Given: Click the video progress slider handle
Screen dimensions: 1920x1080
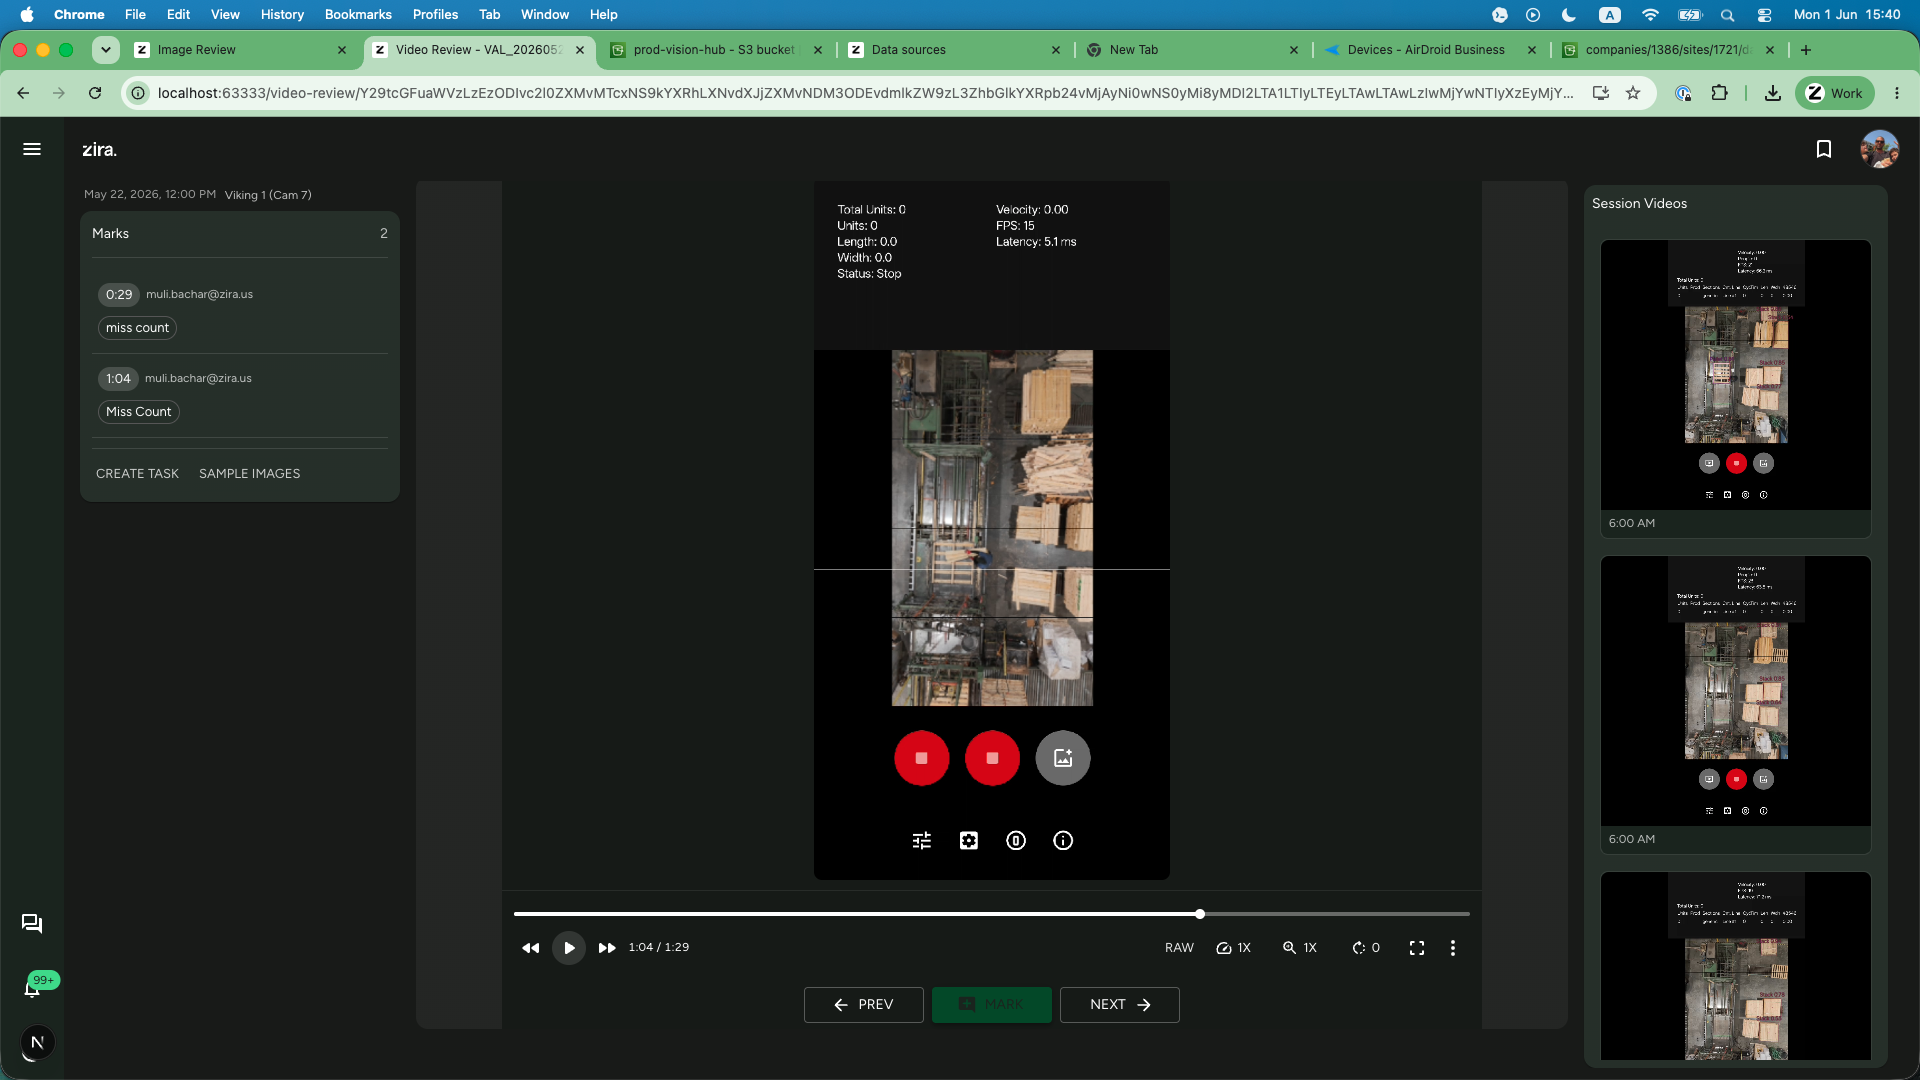Looking at the screenshot, I should 1200,914.
